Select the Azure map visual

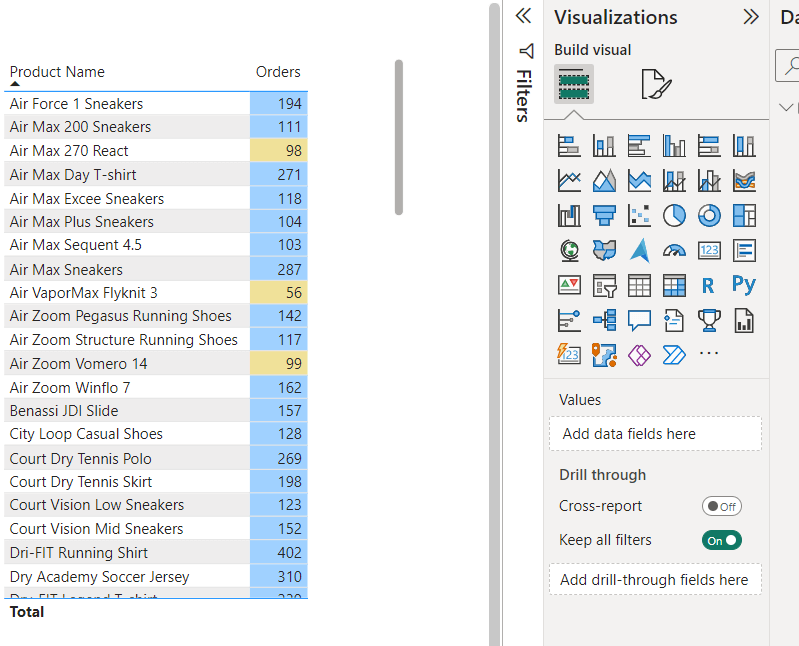click(x=639, y=251)
